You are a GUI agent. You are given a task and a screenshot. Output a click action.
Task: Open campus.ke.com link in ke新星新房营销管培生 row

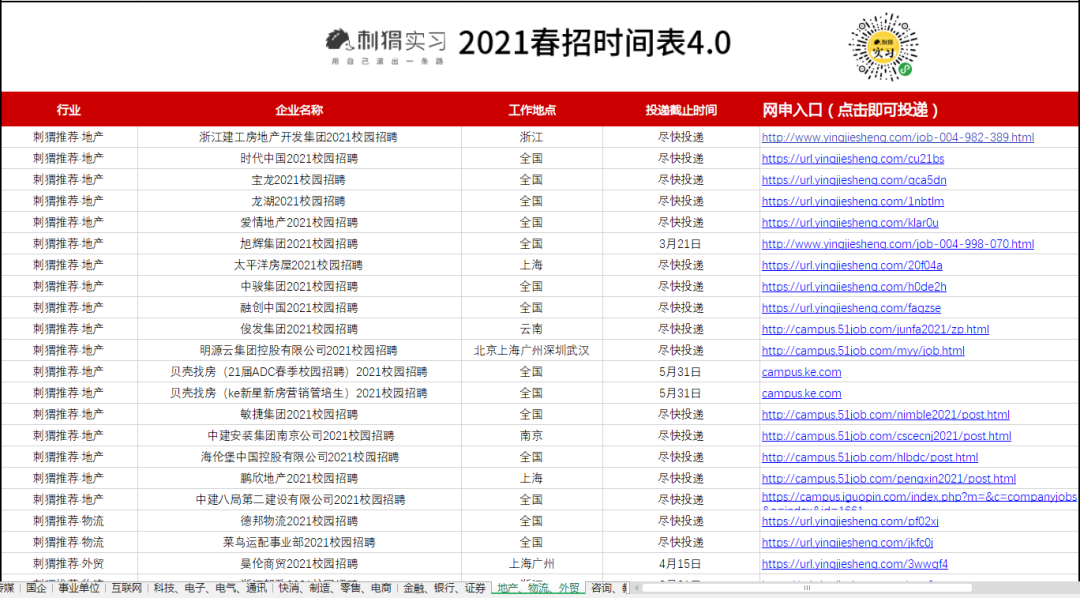pos(801,393)
